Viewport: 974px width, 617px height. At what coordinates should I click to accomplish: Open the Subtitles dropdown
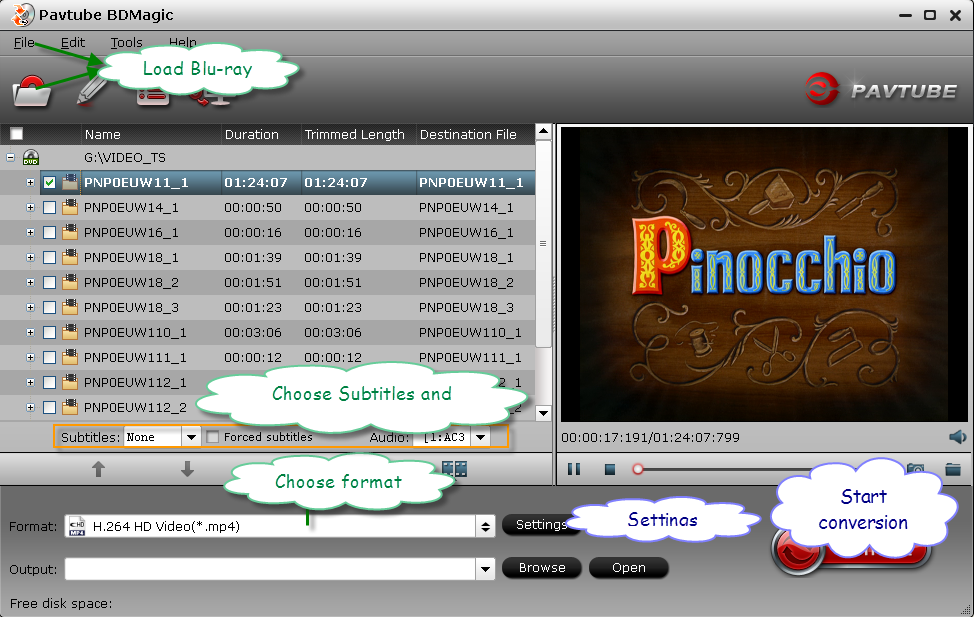point(191,437)
